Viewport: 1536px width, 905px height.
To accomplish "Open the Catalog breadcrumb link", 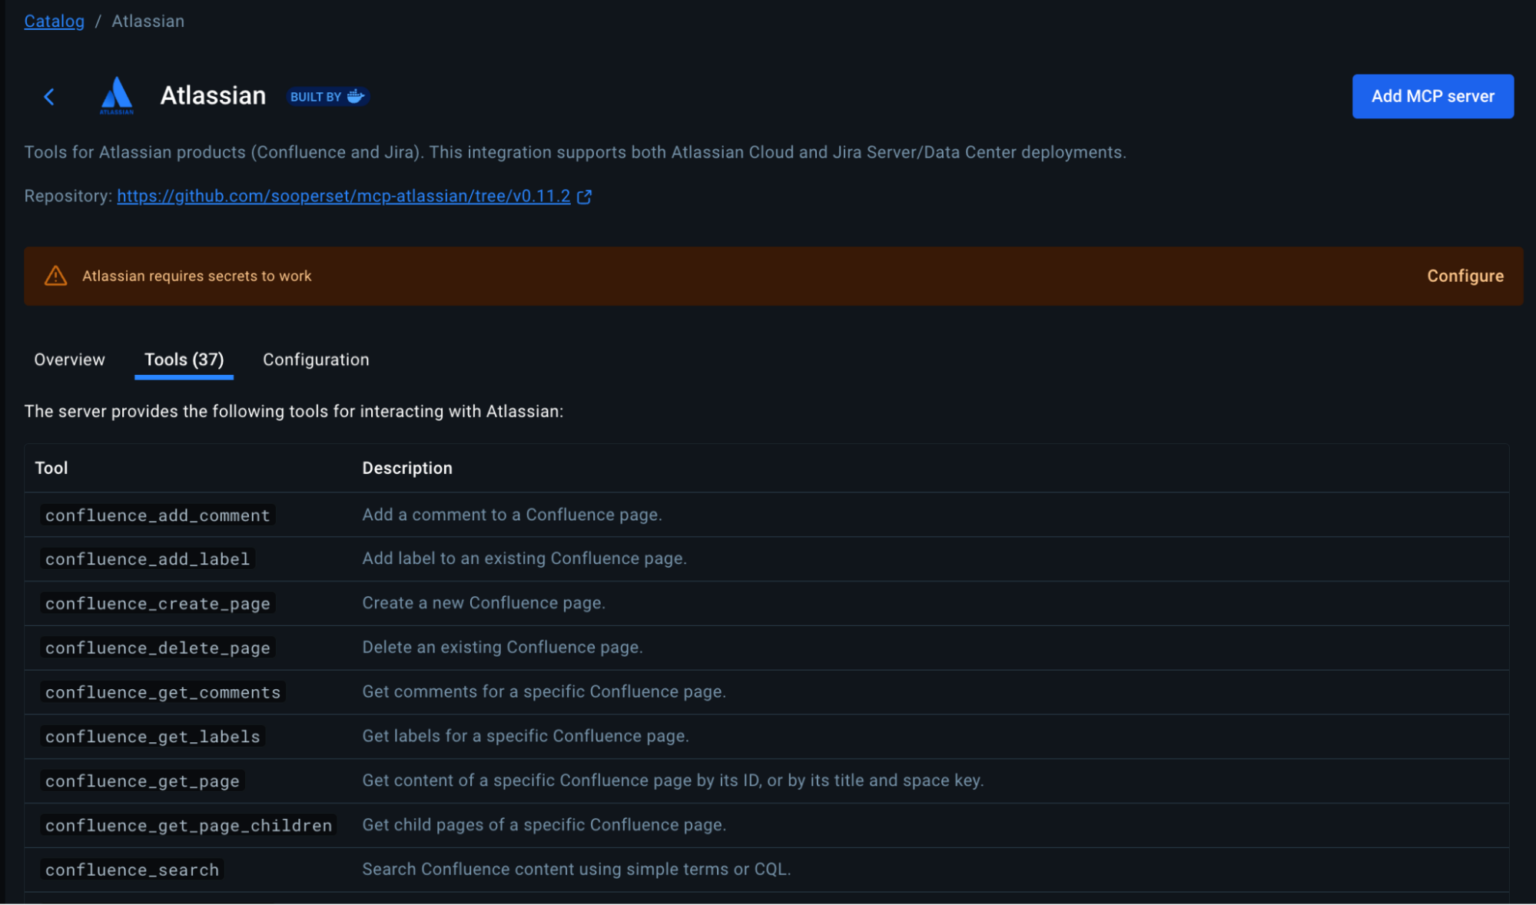I will point(54,20).
